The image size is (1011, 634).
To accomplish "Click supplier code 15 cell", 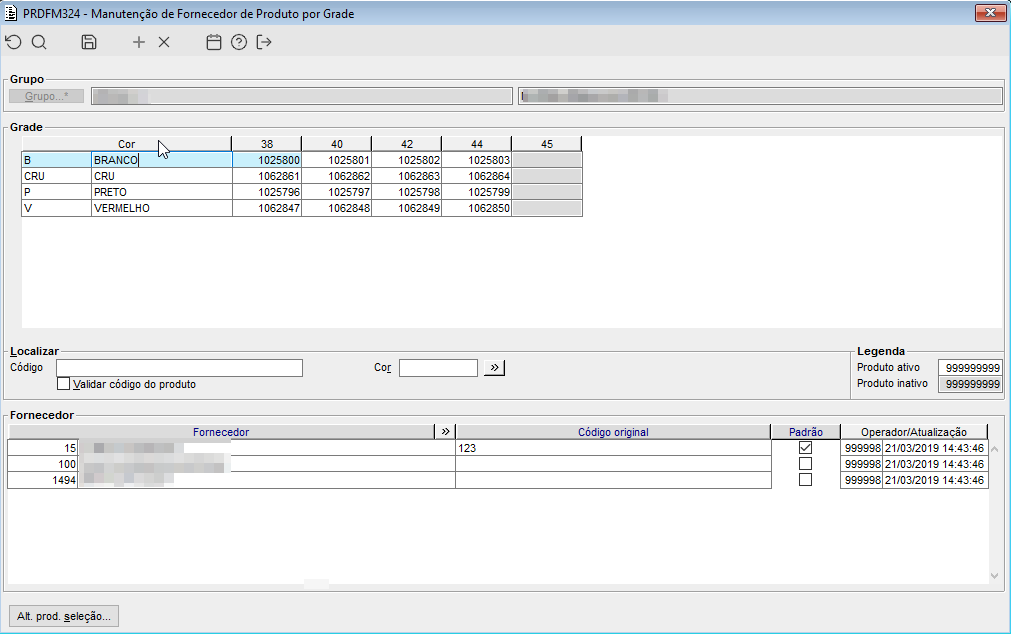I will [43, 448].
